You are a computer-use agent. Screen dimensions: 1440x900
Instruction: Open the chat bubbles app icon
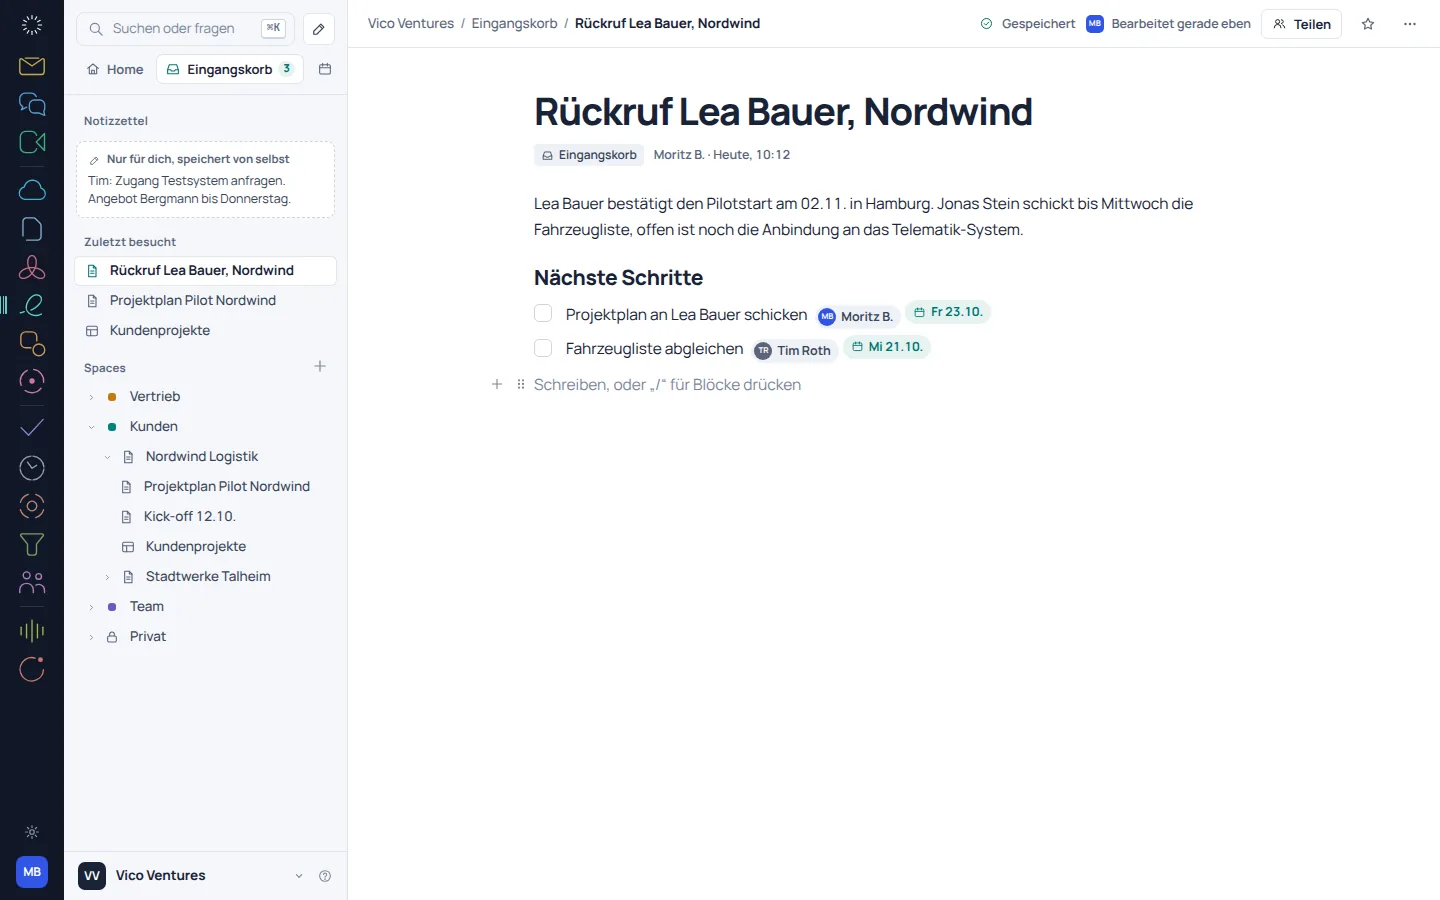[32, 104]
